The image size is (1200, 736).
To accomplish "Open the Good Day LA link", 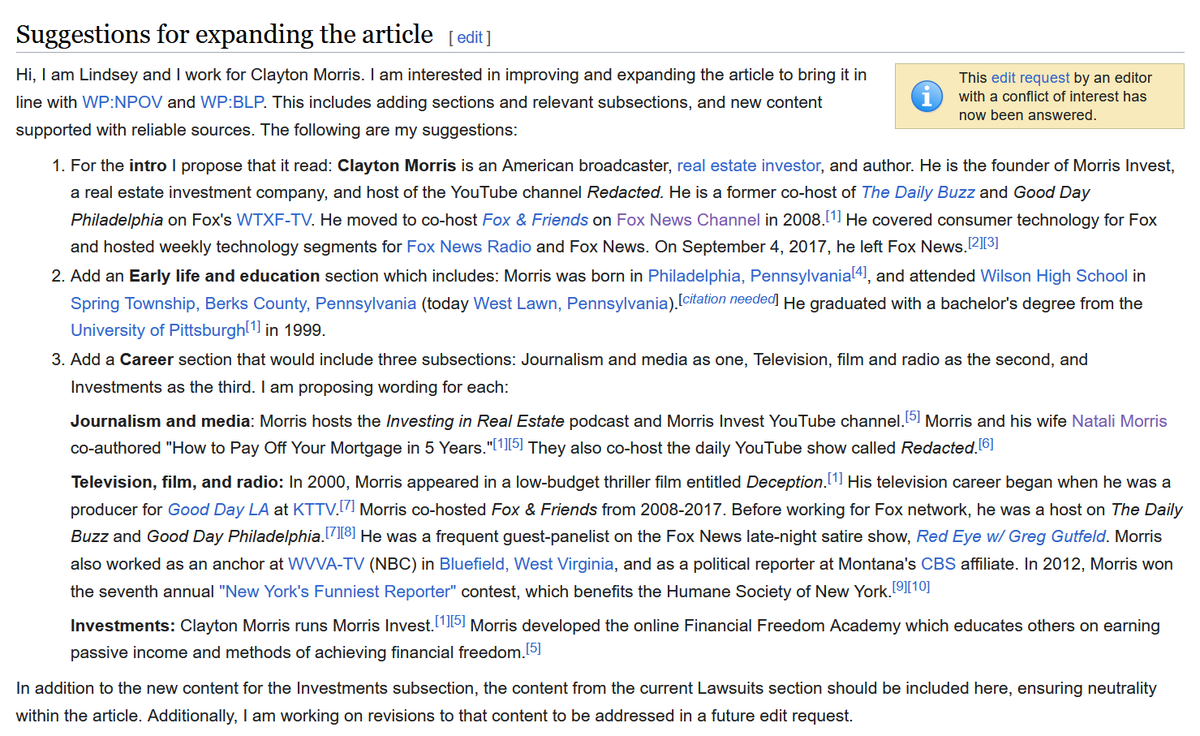I will pyautogui.click(x=218, y=510).
